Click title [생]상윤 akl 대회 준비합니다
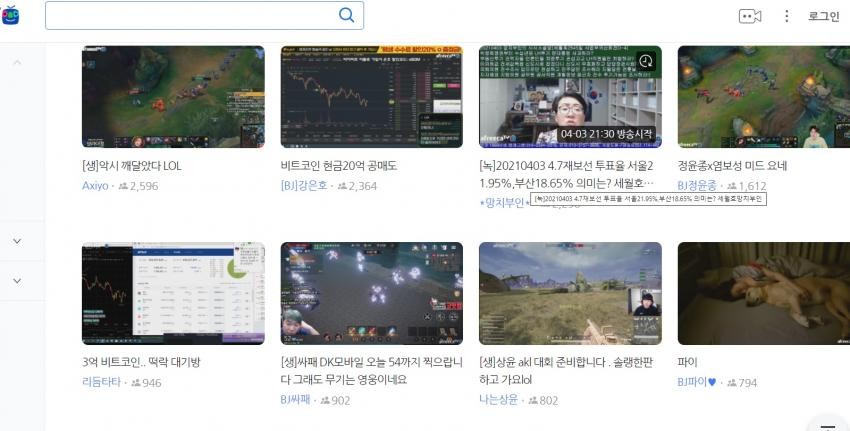Screen dimensions: 850x431 [x=566, y=371]
